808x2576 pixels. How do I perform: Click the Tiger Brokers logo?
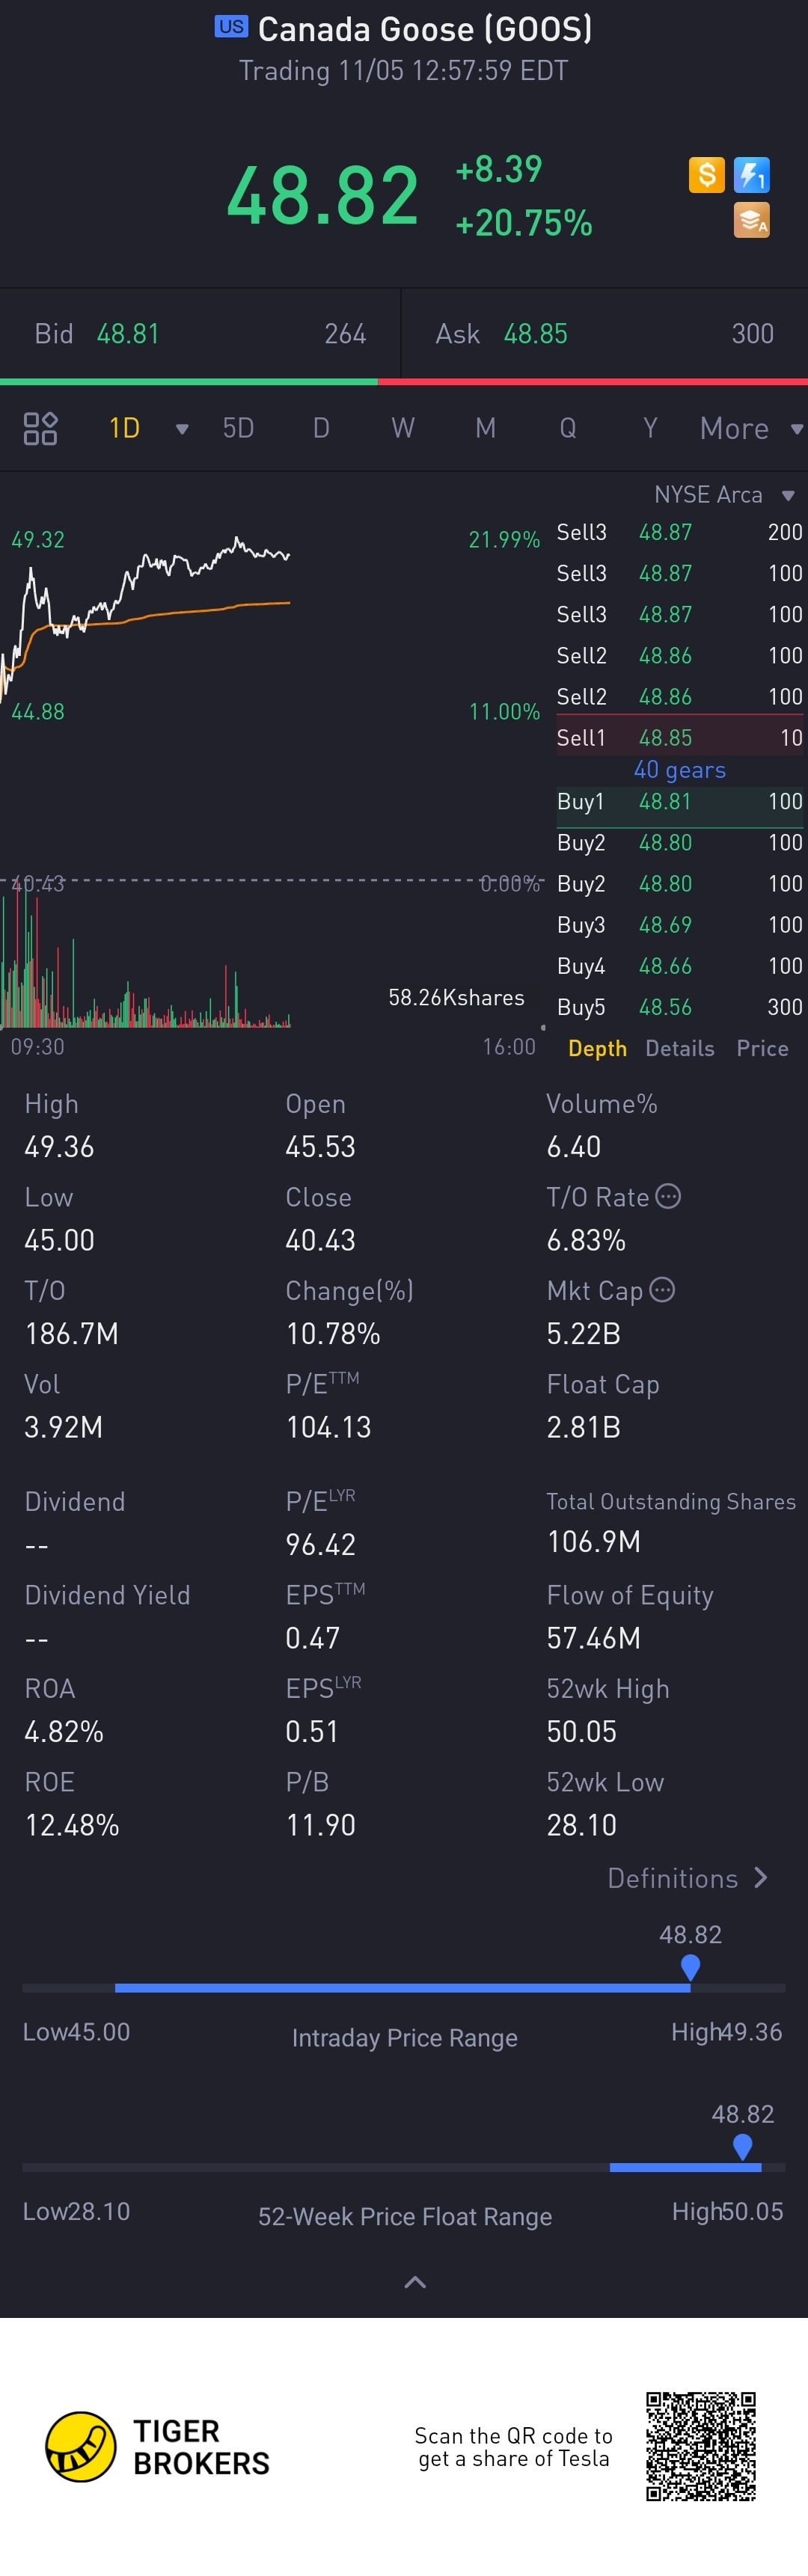click(158, 2447)
